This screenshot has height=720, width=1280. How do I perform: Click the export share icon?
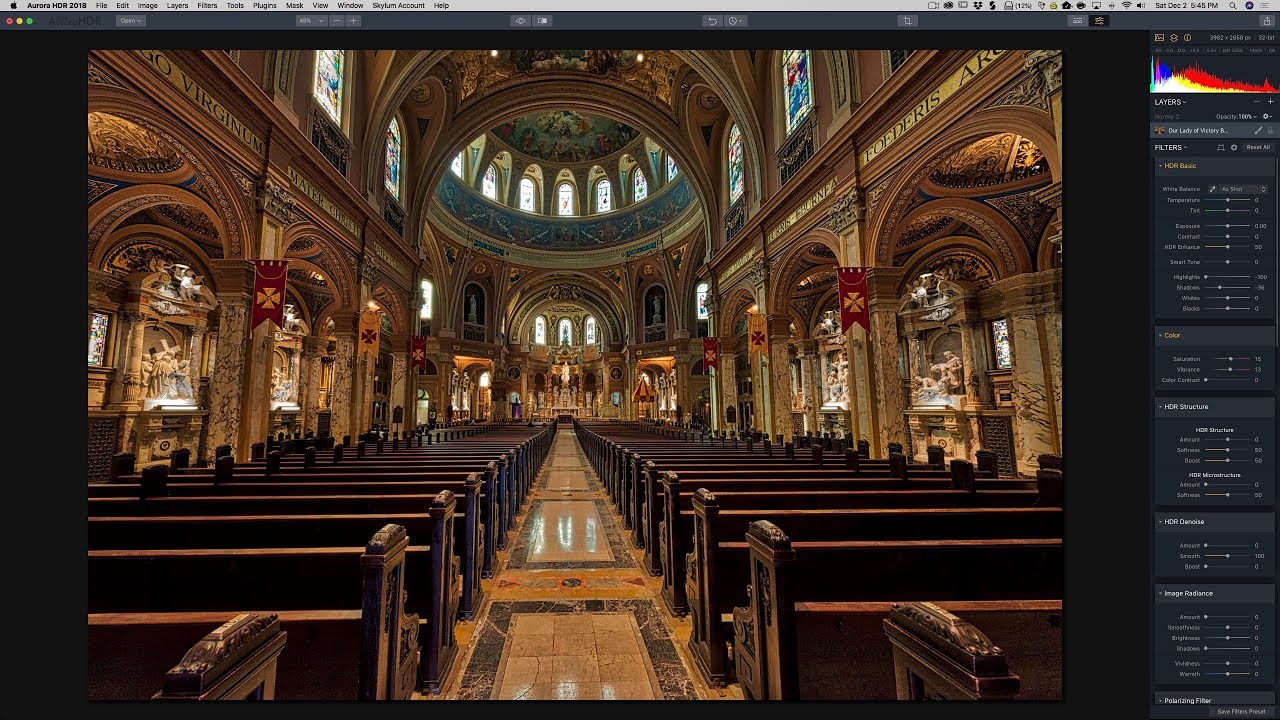click(x=1267, y=20)
